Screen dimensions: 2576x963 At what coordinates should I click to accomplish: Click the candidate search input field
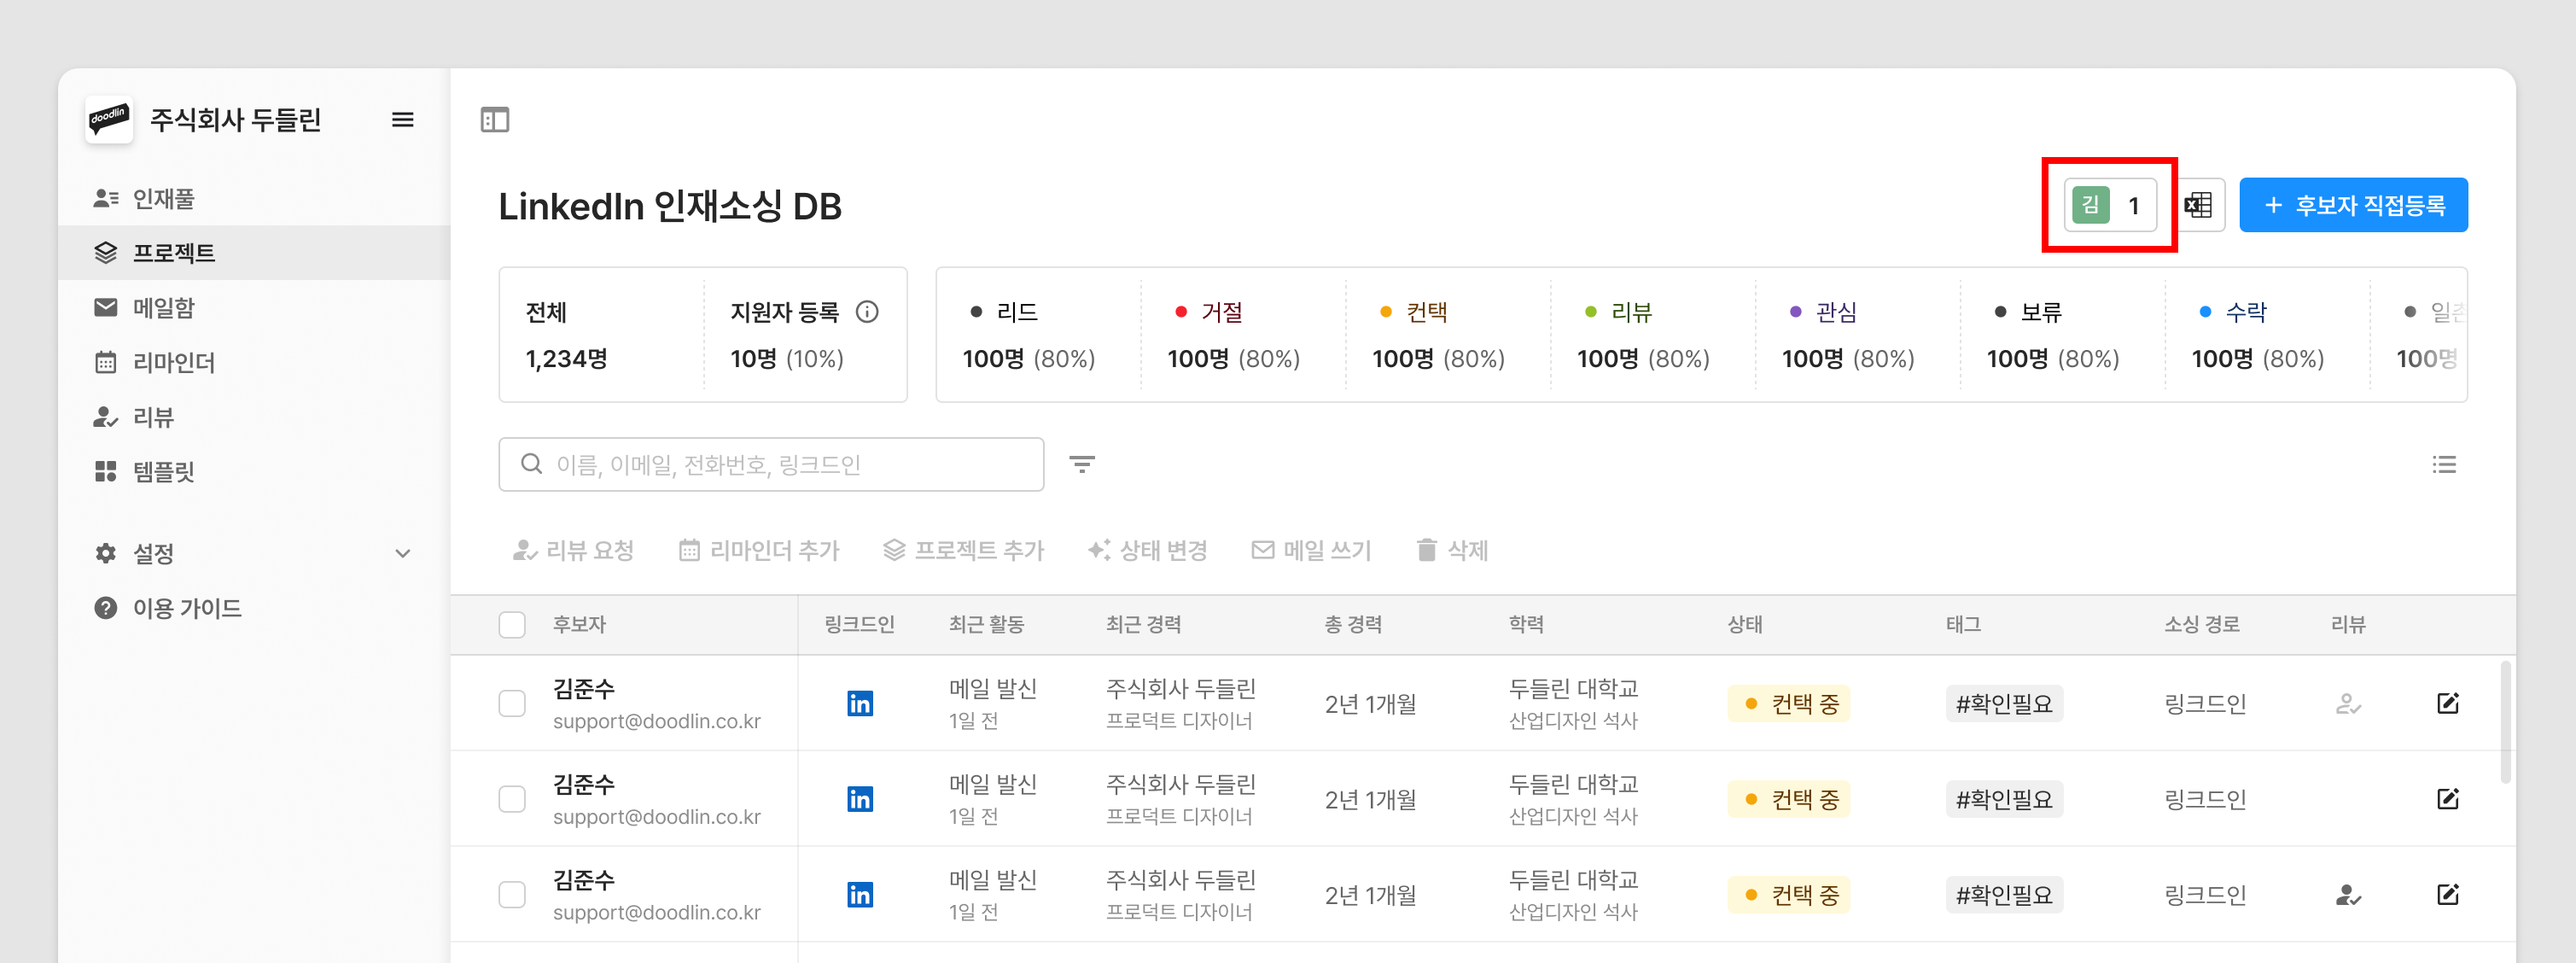click(771, 464)
